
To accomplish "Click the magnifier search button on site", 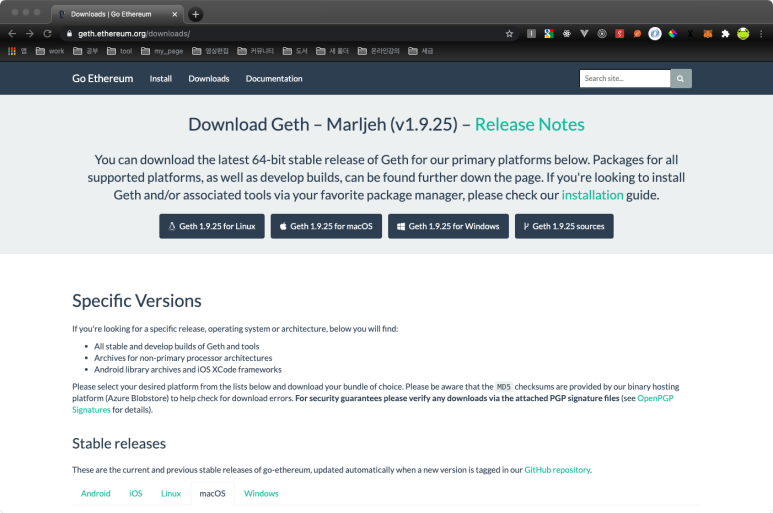I will [681, 78].
